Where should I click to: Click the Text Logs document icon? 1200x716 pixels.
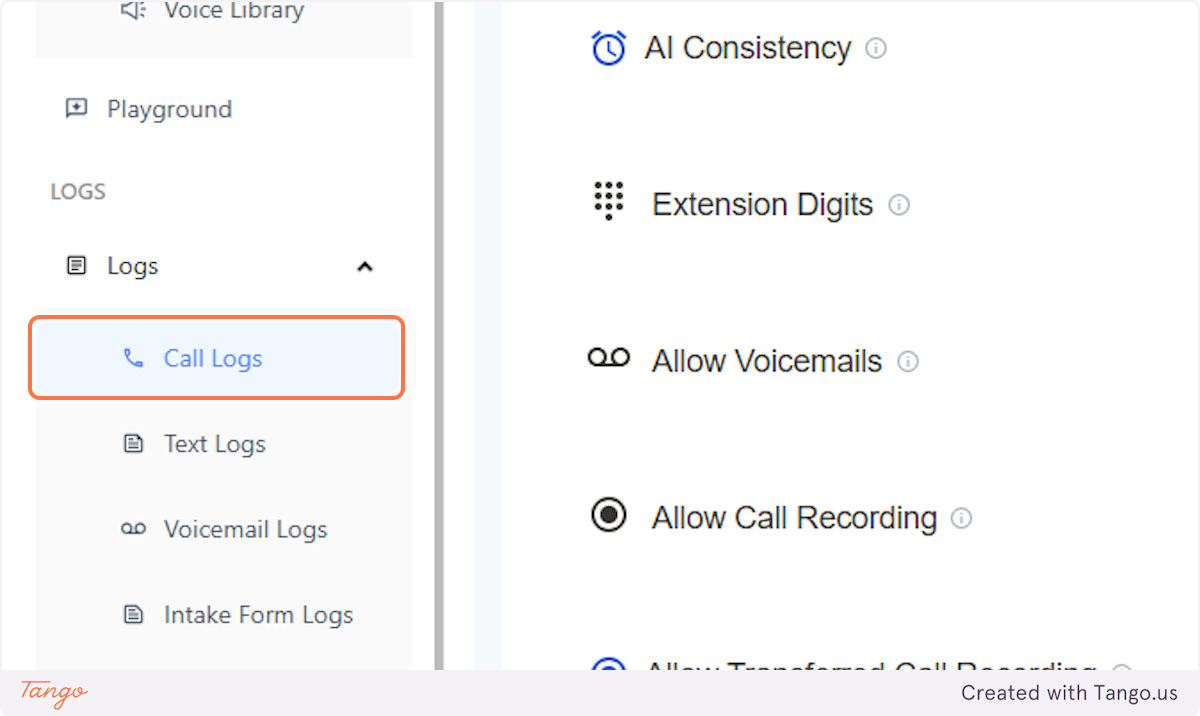pos(133,443)
